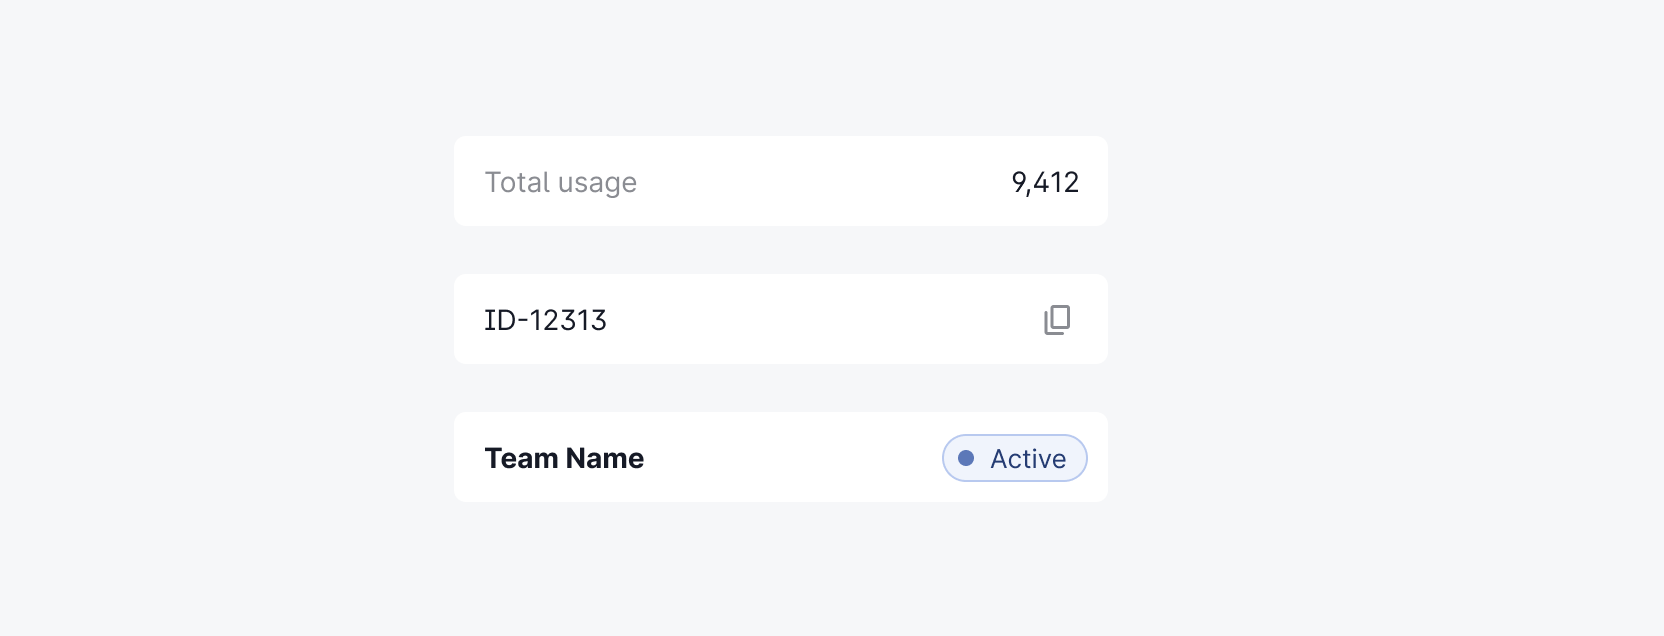Click the digits 412 in the usage count
The height and width of the screenshot is (636, 1664).
(x=1056, y=182)
